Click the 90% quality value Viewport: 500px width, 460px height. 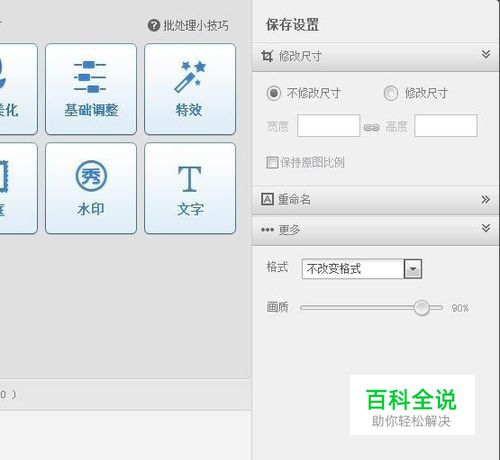pos(460,308)
